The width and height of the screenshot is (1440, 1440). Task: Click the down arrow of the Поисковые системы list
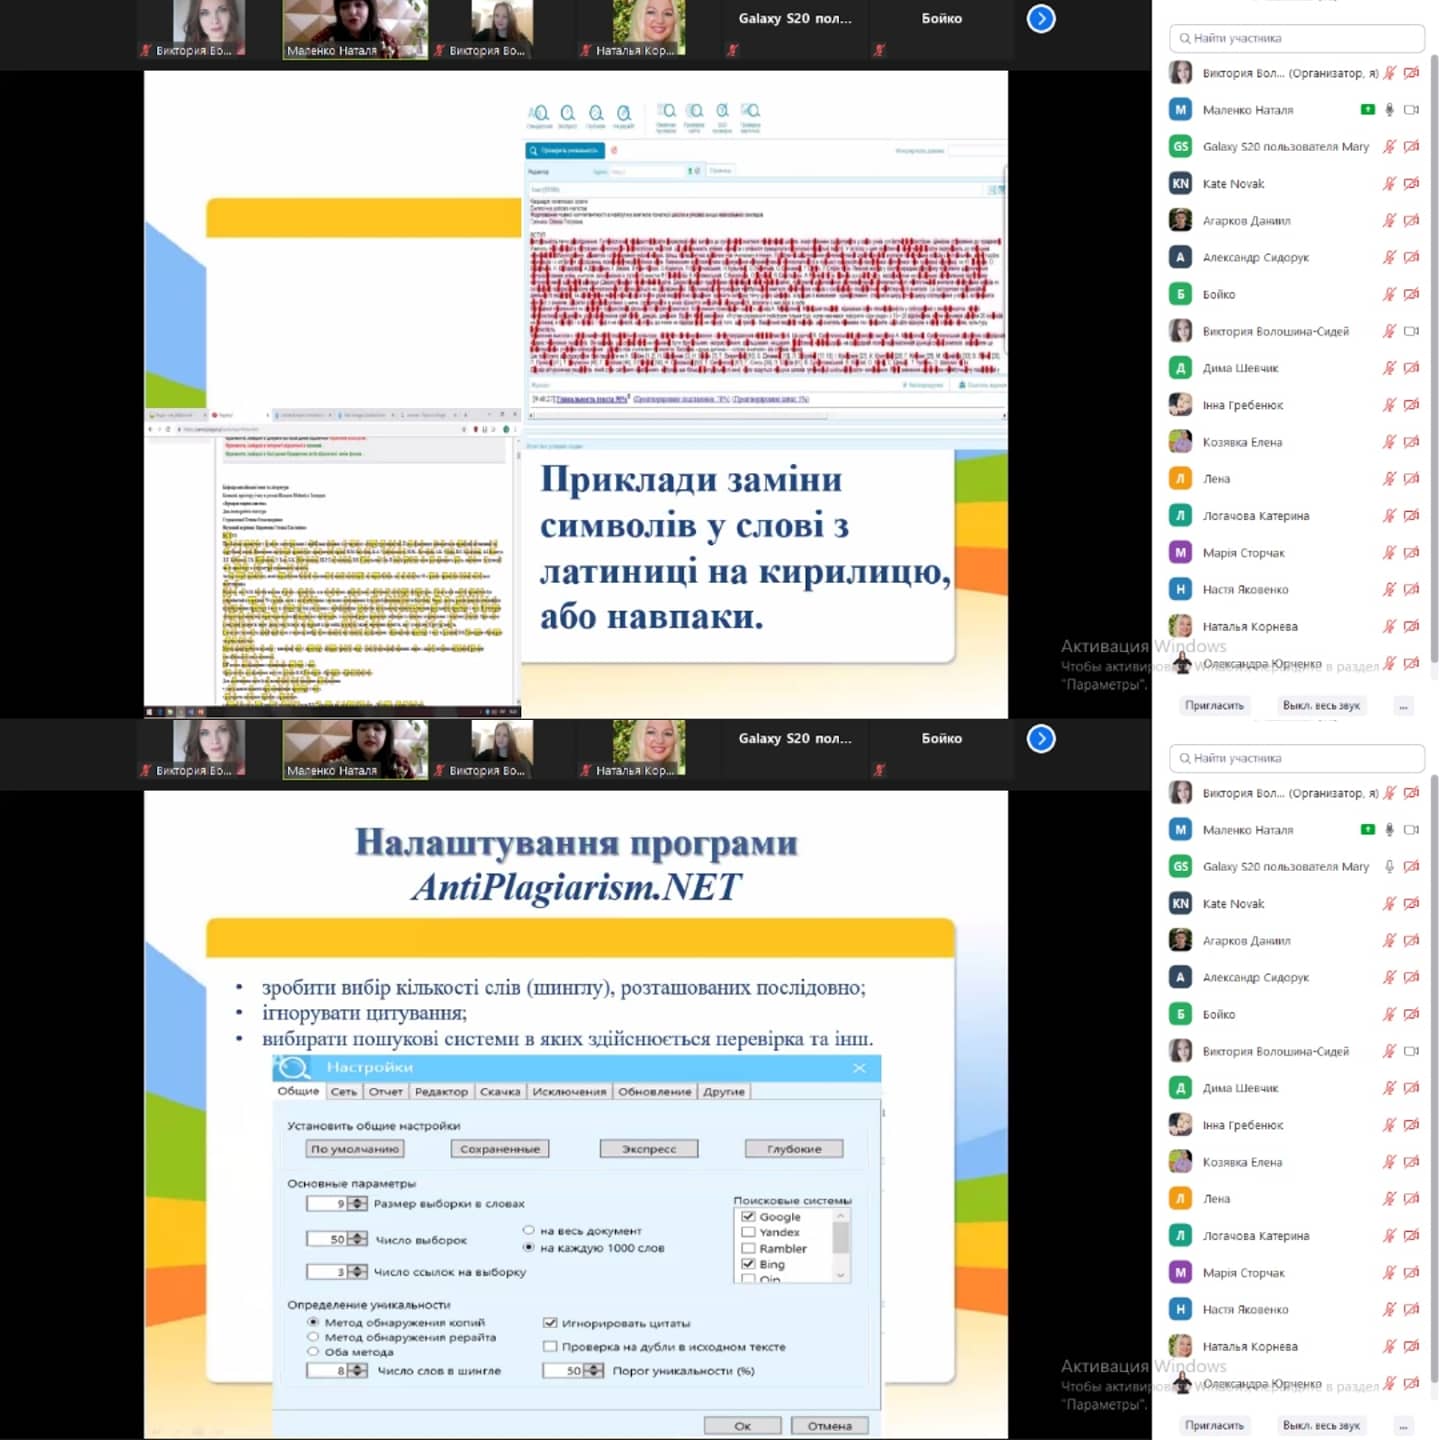[841, 1275]
